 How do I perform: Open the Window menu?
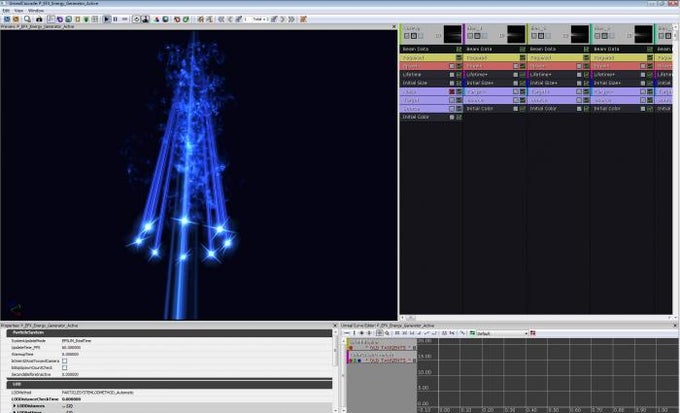36,10
